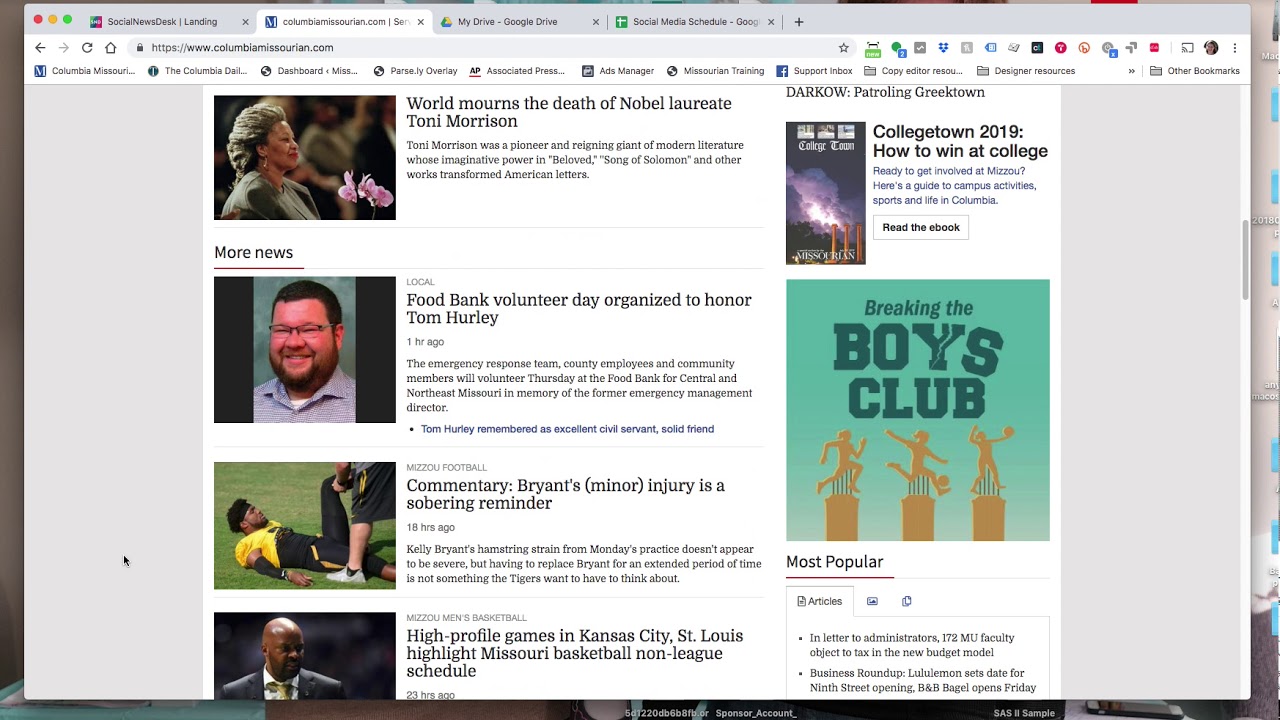
Task: Open the Support Inbox bookmark
Action: [x=814, y=71]
